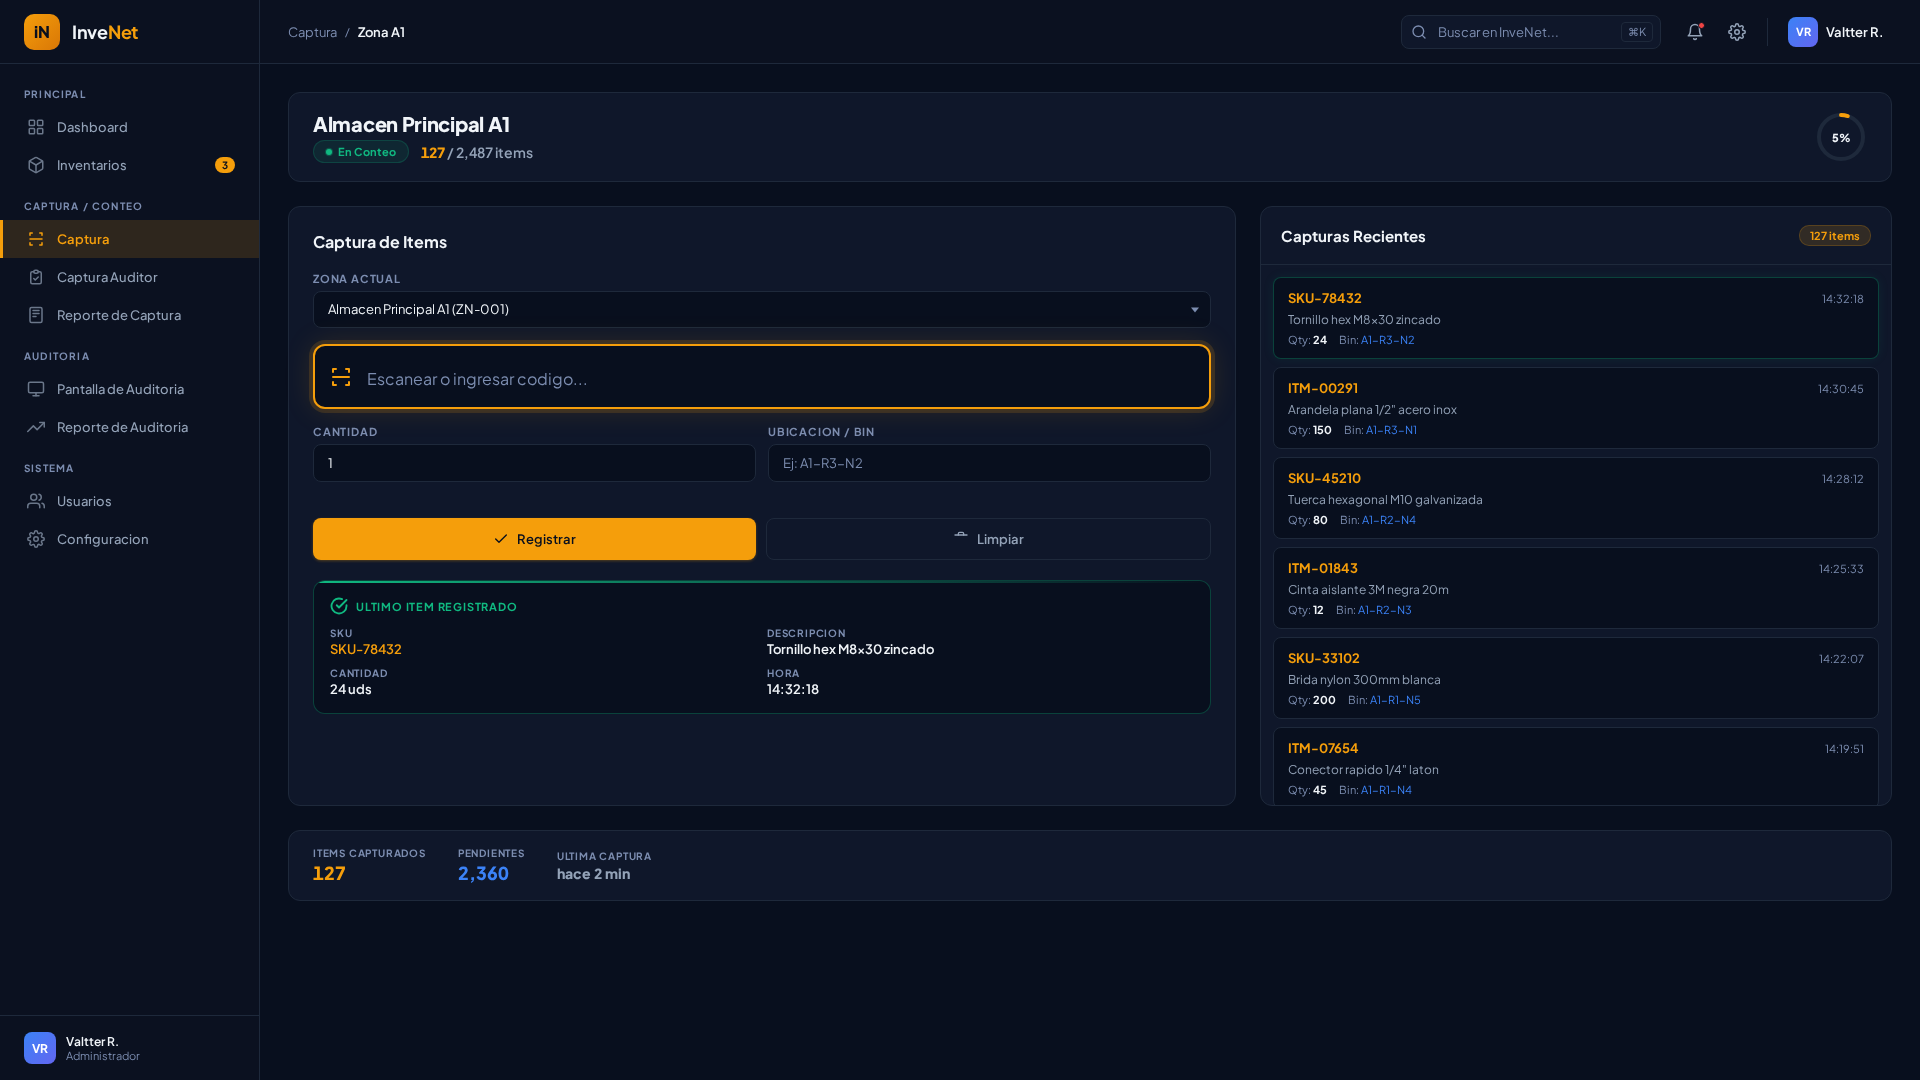Open the Zona Actual dropdown
Image resolution: width=1920 pixels, height=1080 pixels.
click(x=761, y=309)
